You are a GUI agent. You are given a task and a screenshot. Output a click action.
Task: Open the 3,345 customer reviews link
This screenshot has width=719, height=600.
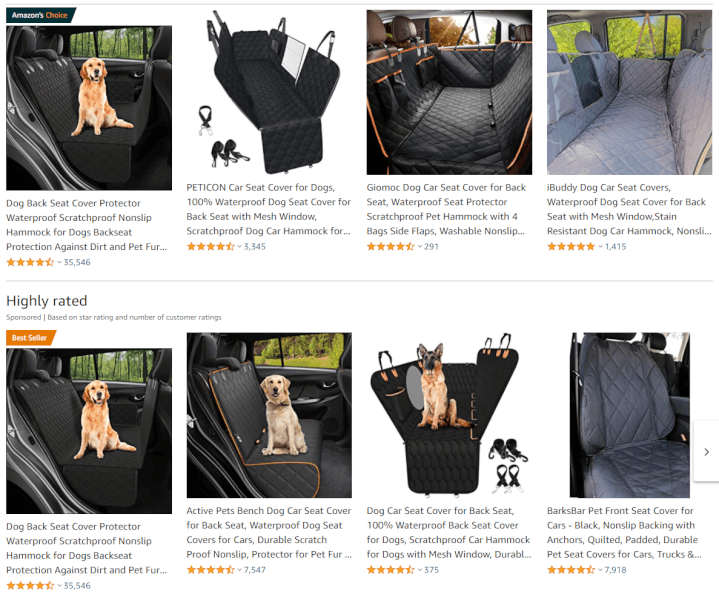[x=254, y=246]
